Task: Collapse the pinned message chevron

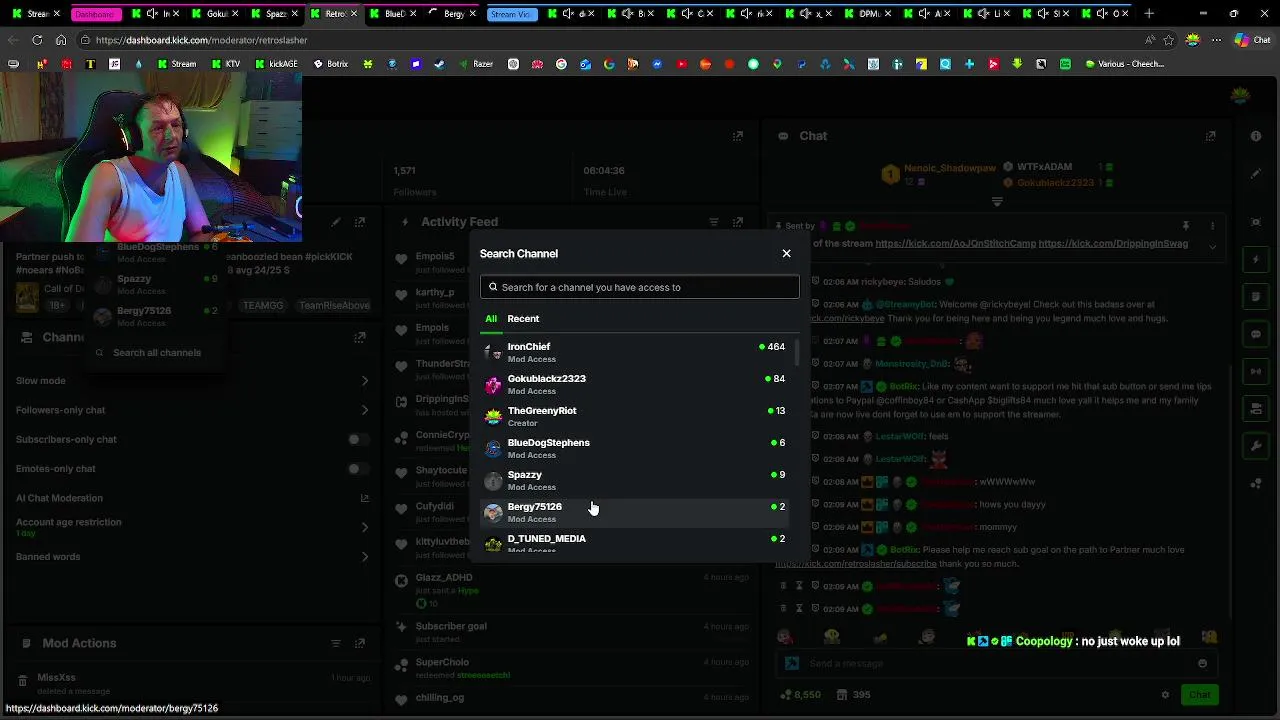Action: tap(1212, 246)
